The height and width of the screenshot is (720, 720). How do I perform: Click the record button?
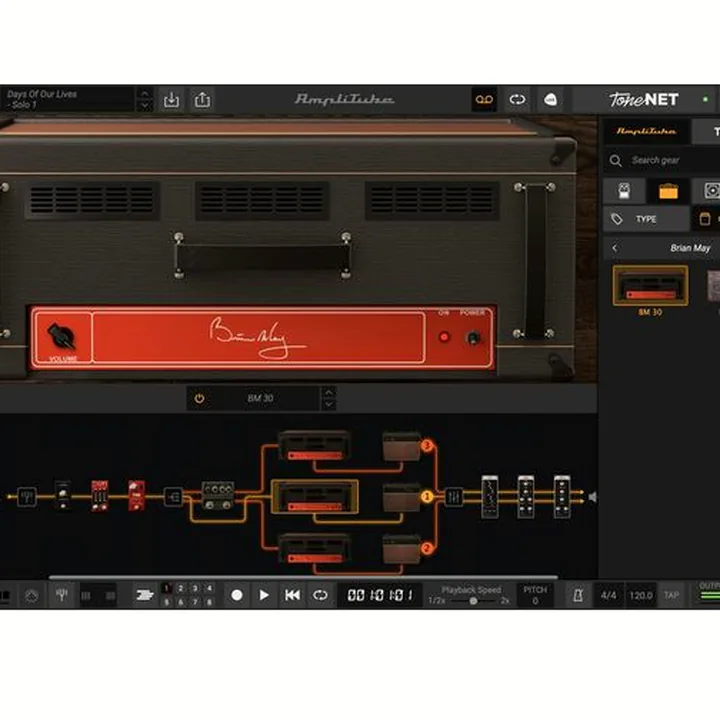coord(237,595)
